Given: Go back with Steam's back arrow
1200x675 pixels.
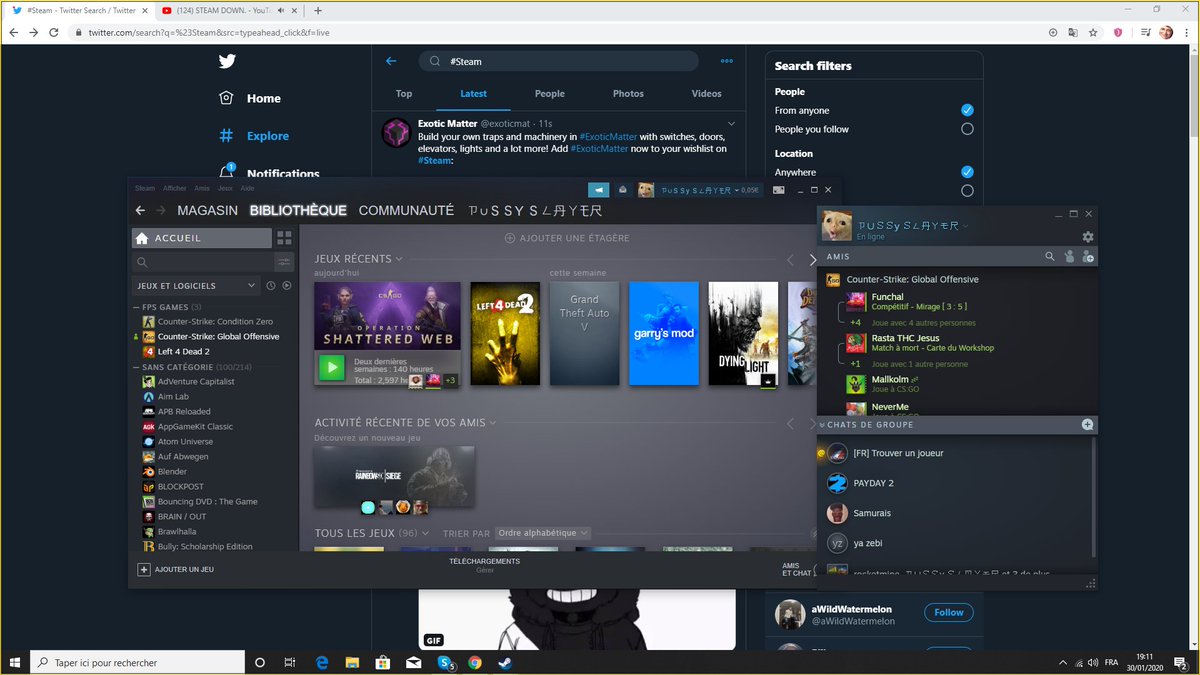Looking at the screenshot, I should [x=141, y=210].
